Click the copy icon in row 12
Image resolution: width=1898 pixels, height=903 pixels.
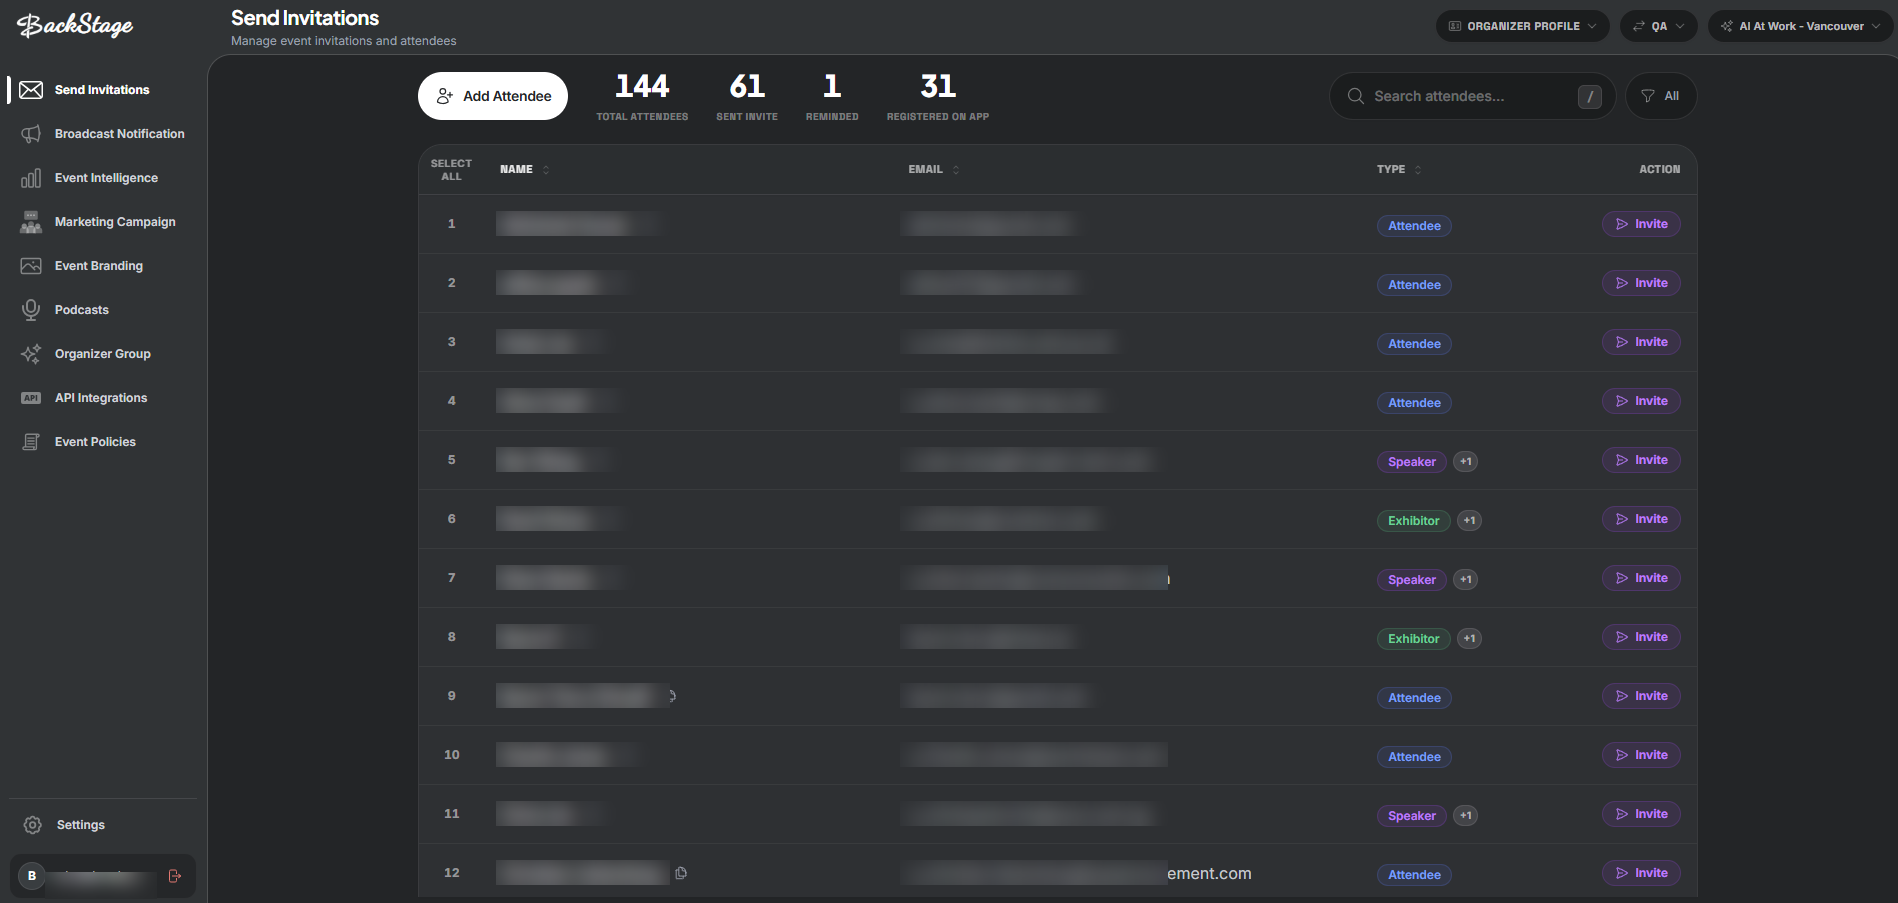(x=681, y=873)
